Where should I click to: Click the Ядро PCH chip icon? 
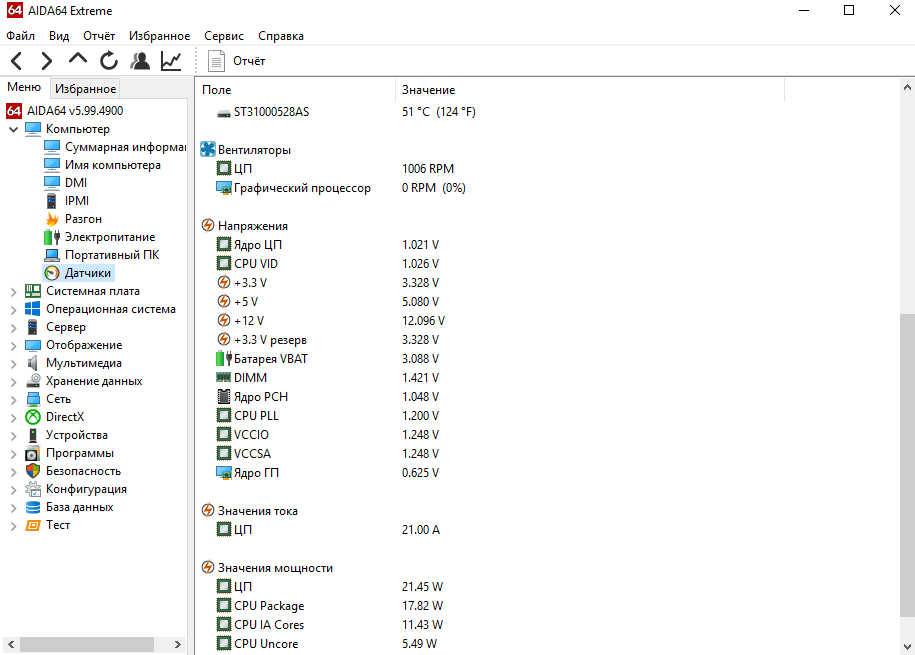tap(223, 396)
